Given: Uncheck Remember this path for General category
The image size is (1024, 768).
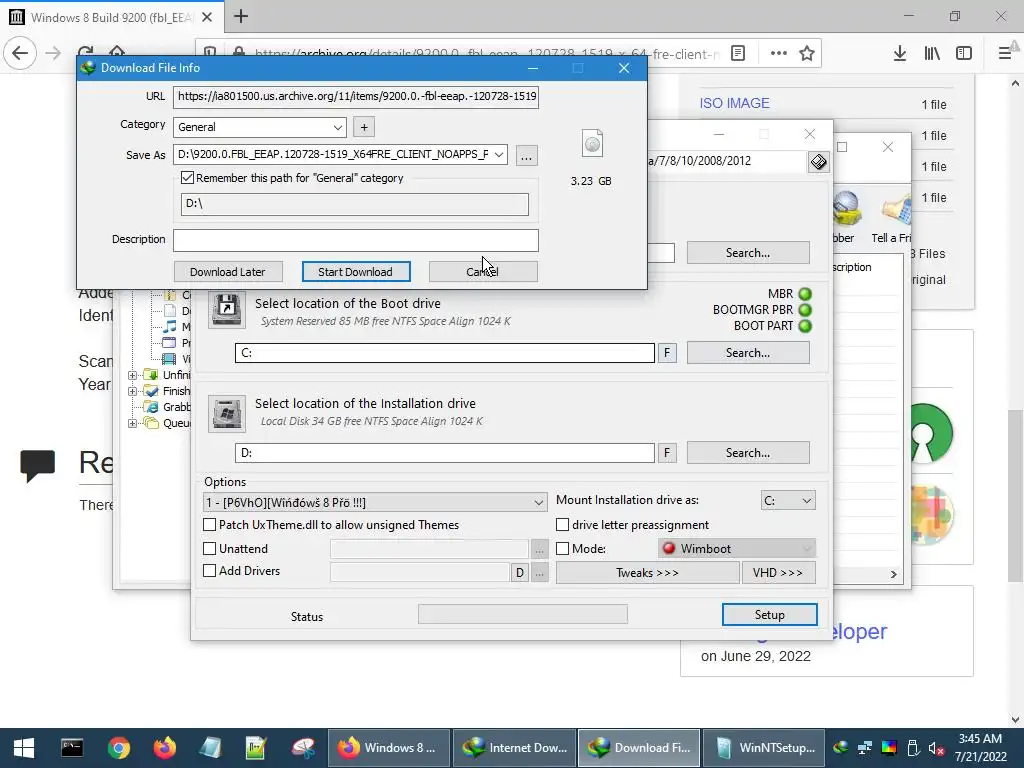Looking at the screenshot, I should click(x=187, y=178).
